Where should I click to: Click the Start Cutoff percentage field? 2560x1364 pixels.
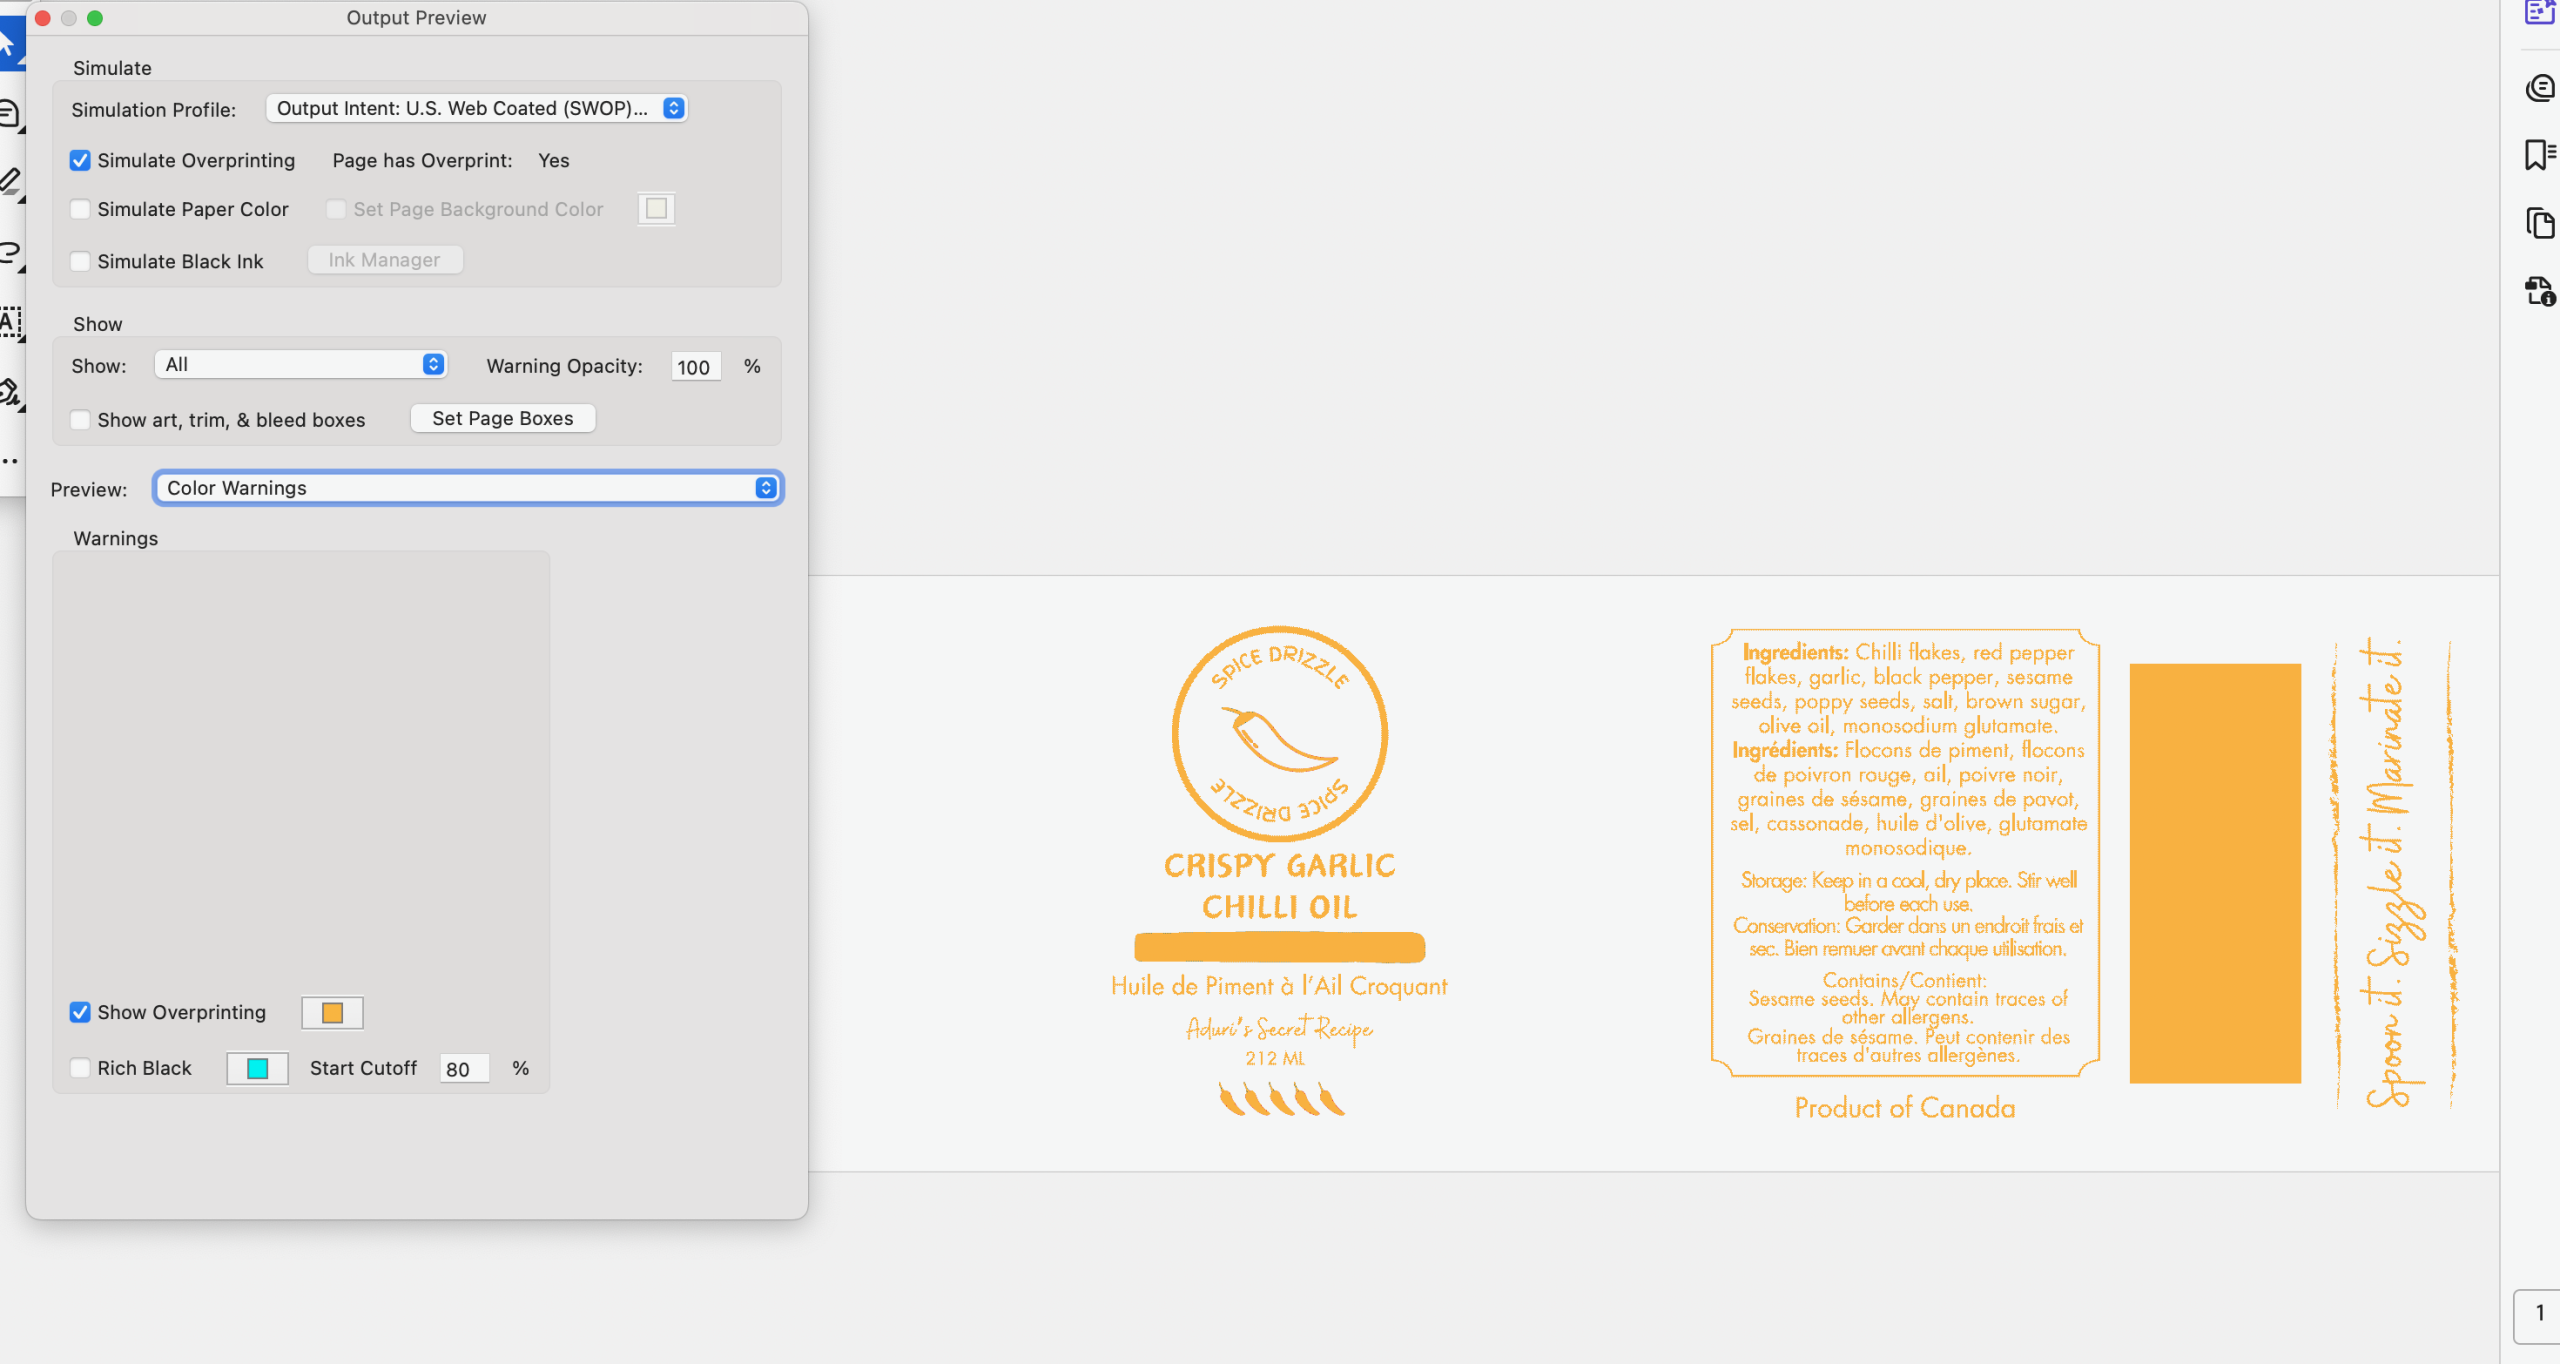tap(463, 1069)
